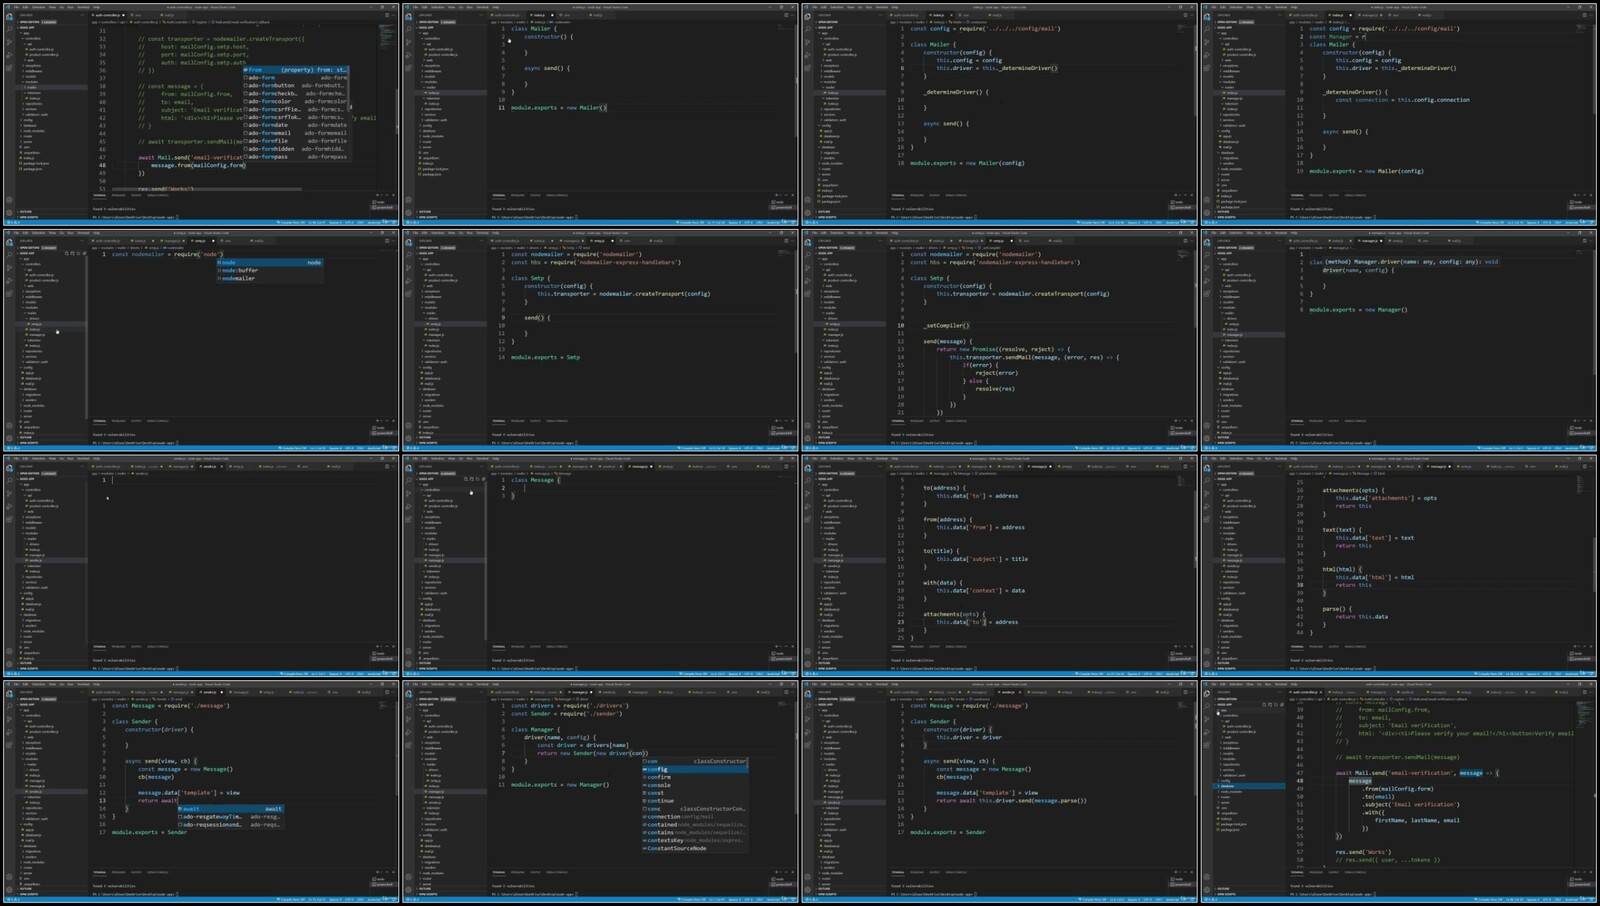Choose the ado-formhidden snippet suggestion

click(296, 149)
